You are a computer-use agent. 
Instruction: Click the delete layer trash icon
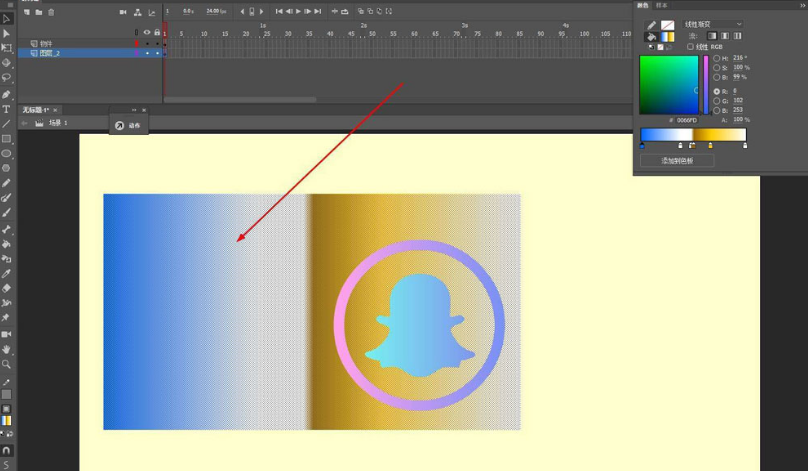tap(51, 12)
